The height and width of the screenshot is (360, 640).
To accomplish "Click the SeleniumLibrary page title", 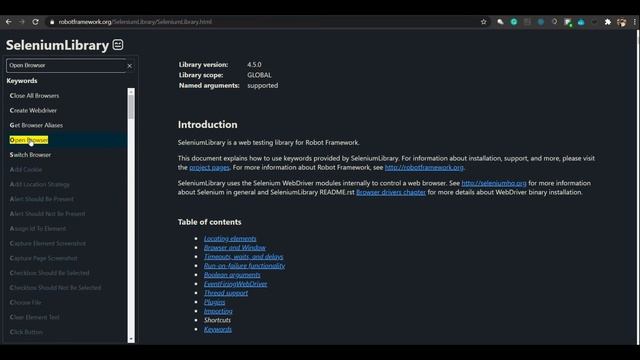I will [x=57, y=45].
